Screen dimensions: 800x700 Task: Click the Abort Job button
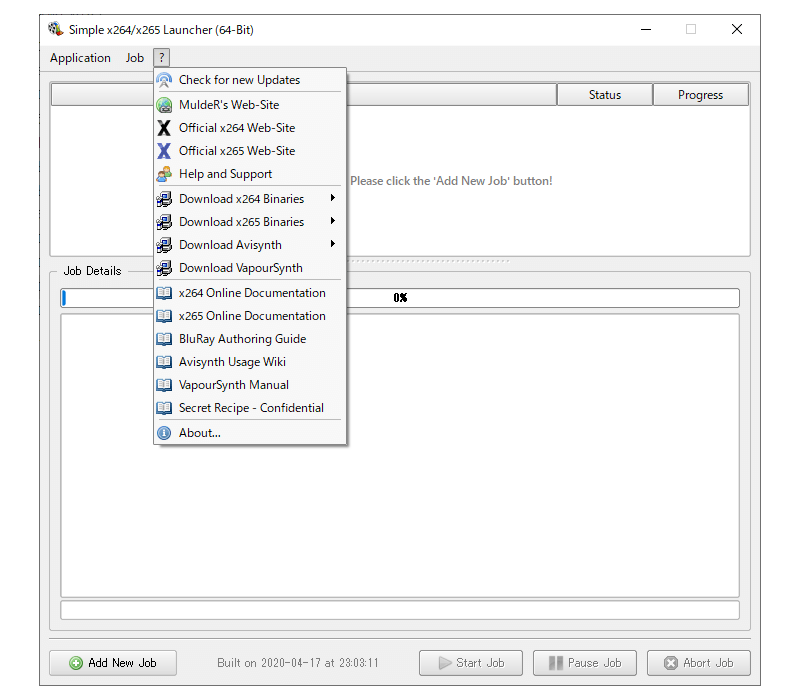point(699,663)
